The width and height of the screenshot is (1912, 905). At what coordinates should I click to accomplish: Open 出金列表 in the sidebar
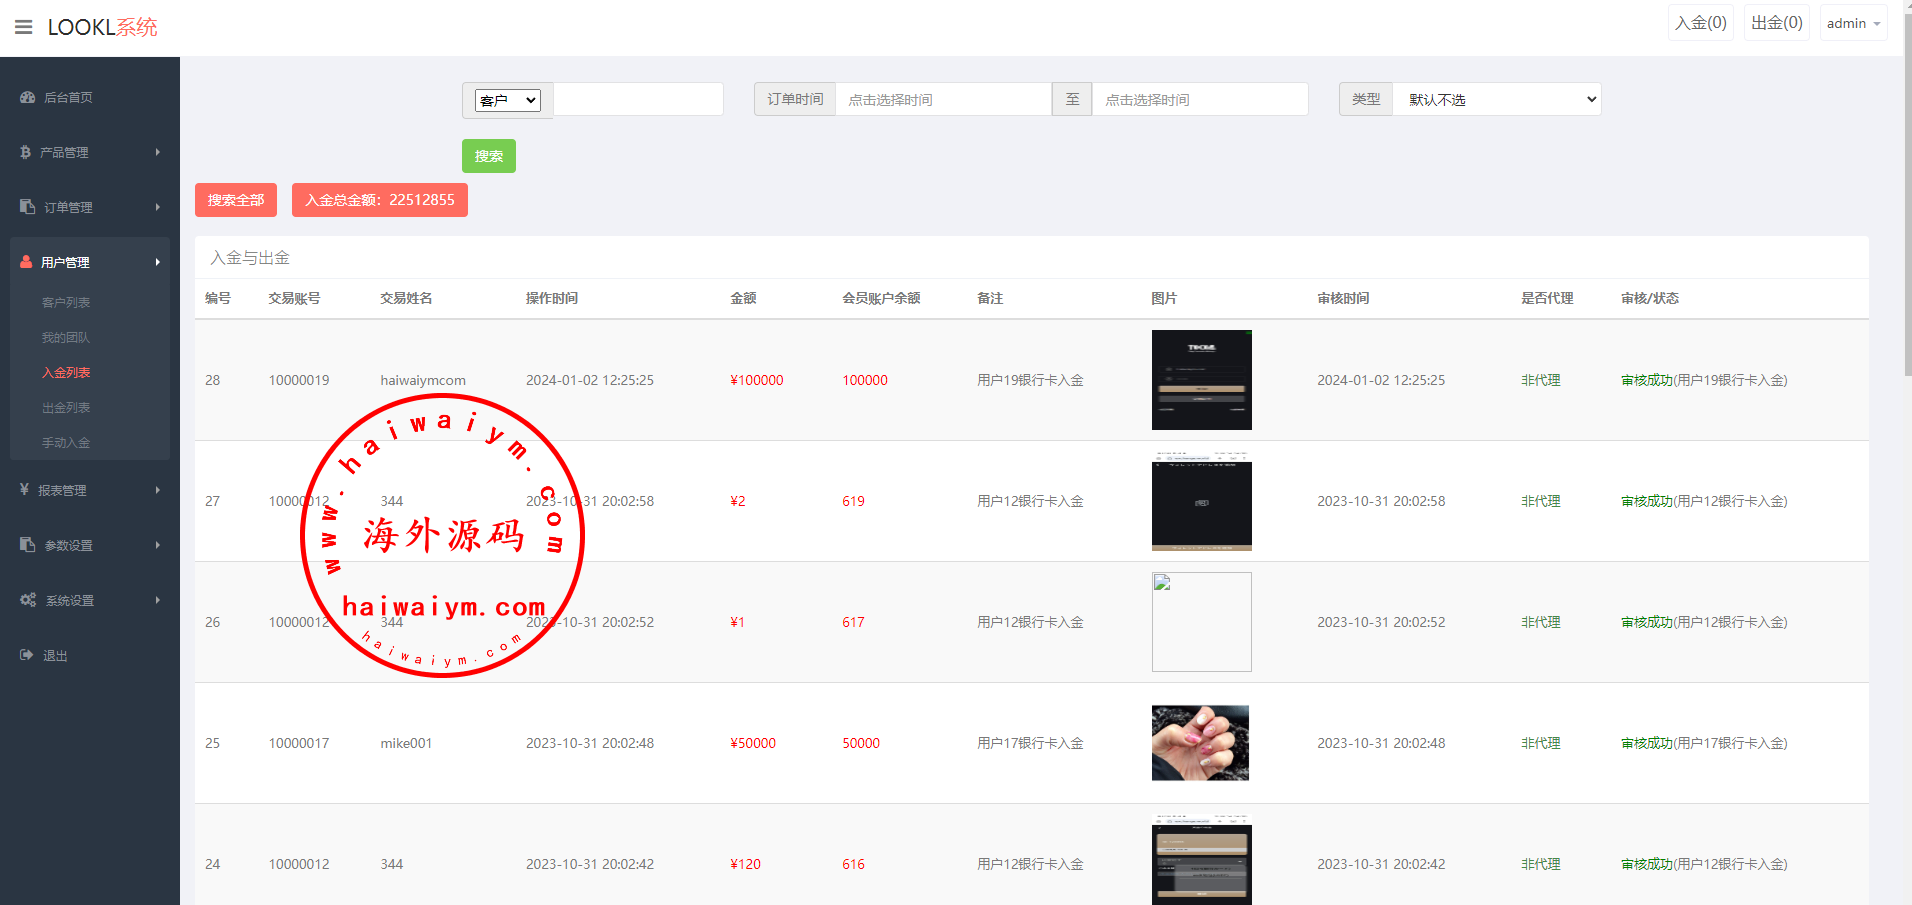click(x=66, y=408)
